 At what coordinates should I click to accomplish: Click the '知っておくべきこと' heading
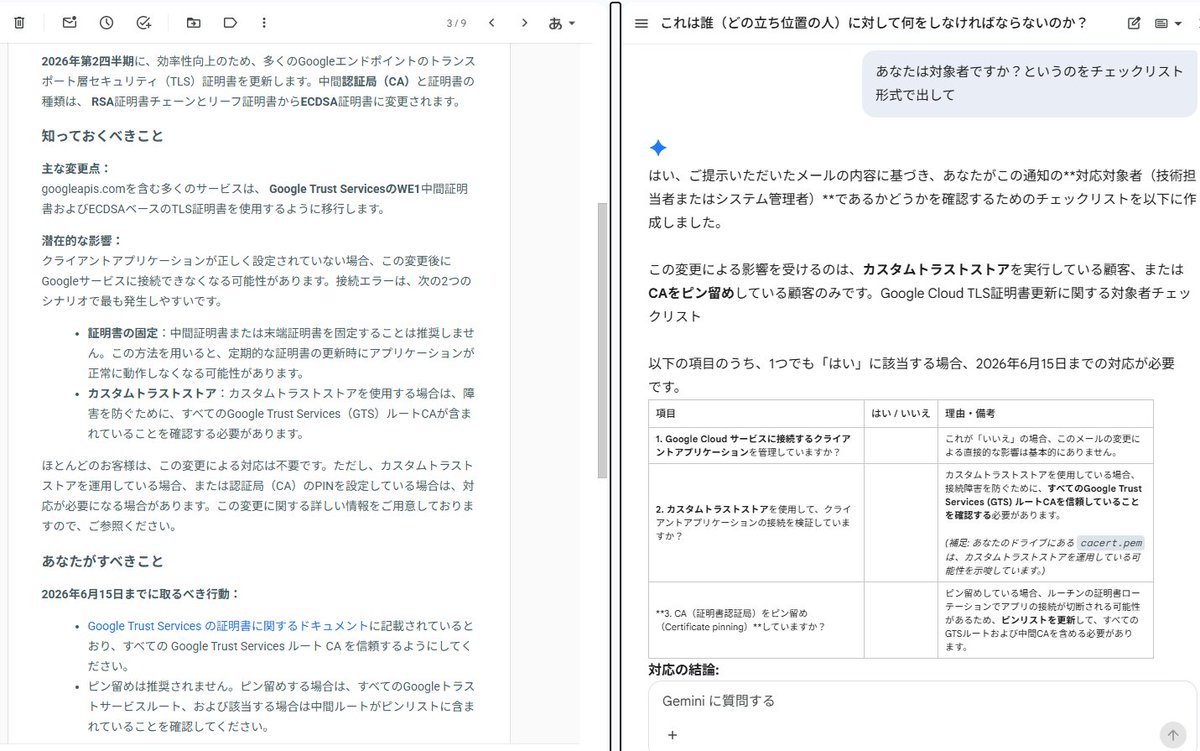click(103, 135)
